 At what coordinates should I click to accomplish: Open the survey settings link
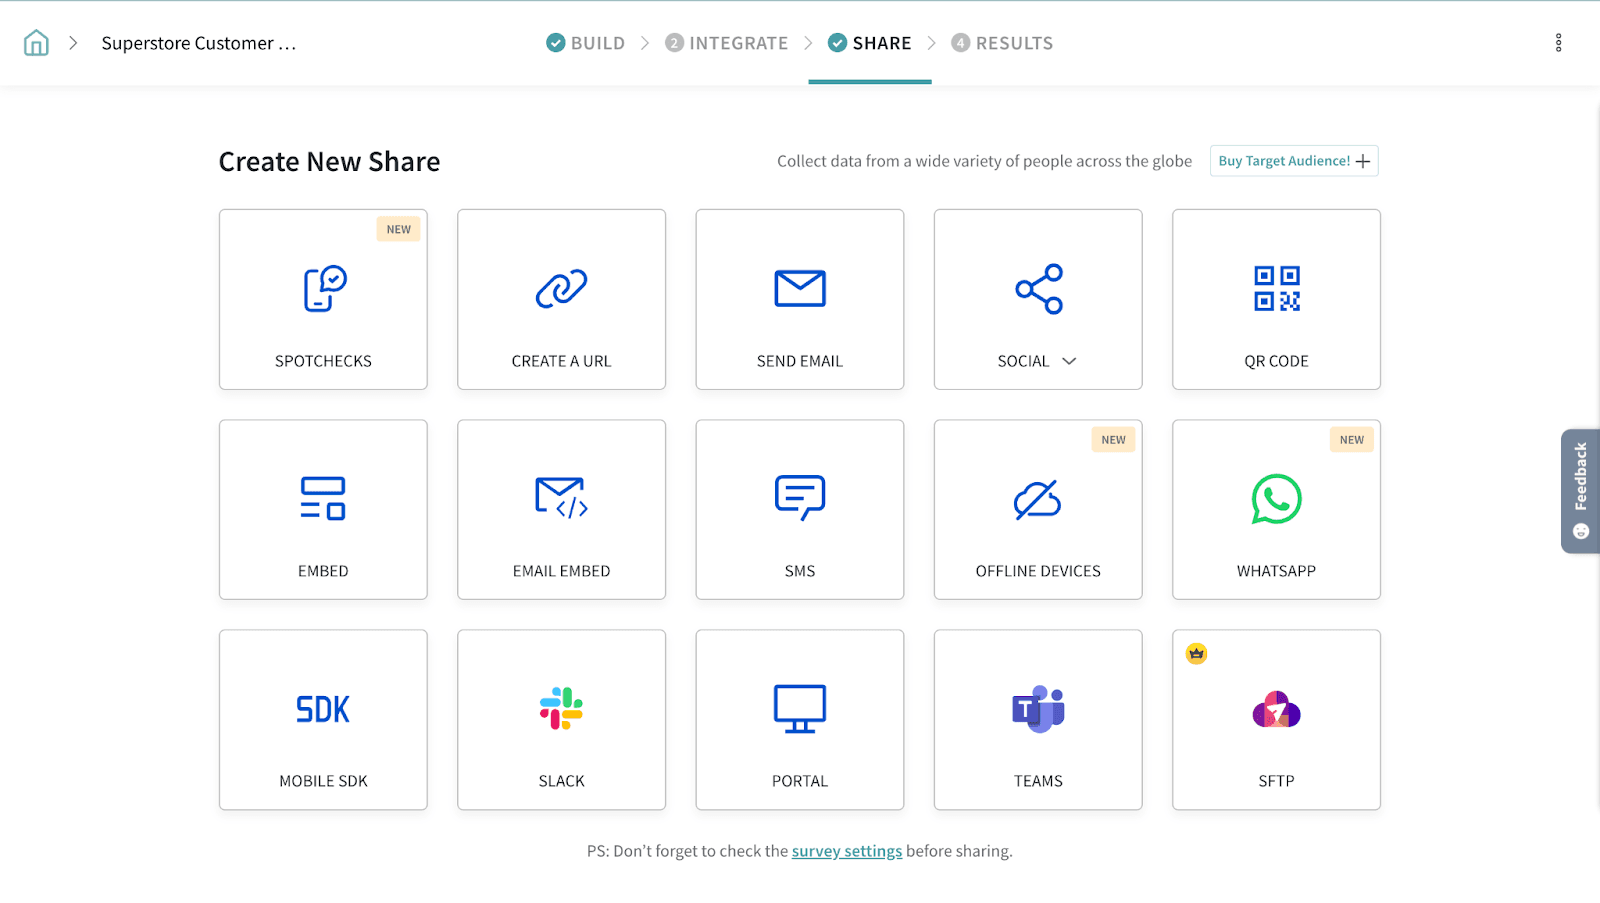tap(846, 851)
